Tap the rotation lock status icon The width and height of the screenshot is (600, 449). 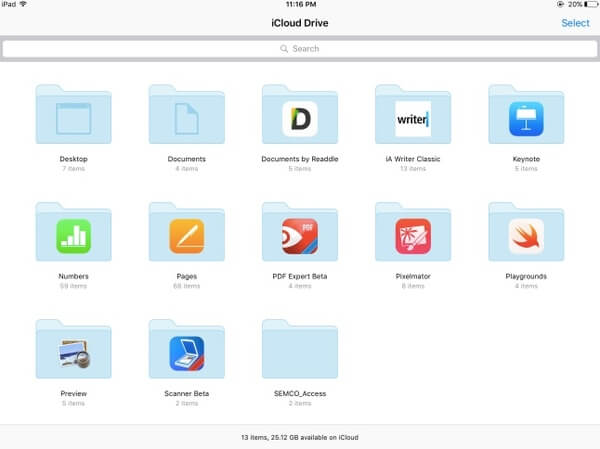pos(560,4)
